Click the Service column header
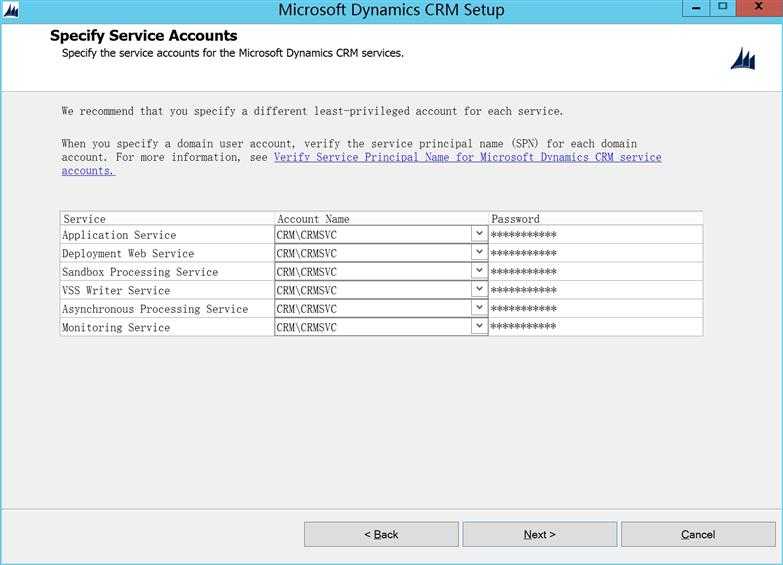 point(167,219)
